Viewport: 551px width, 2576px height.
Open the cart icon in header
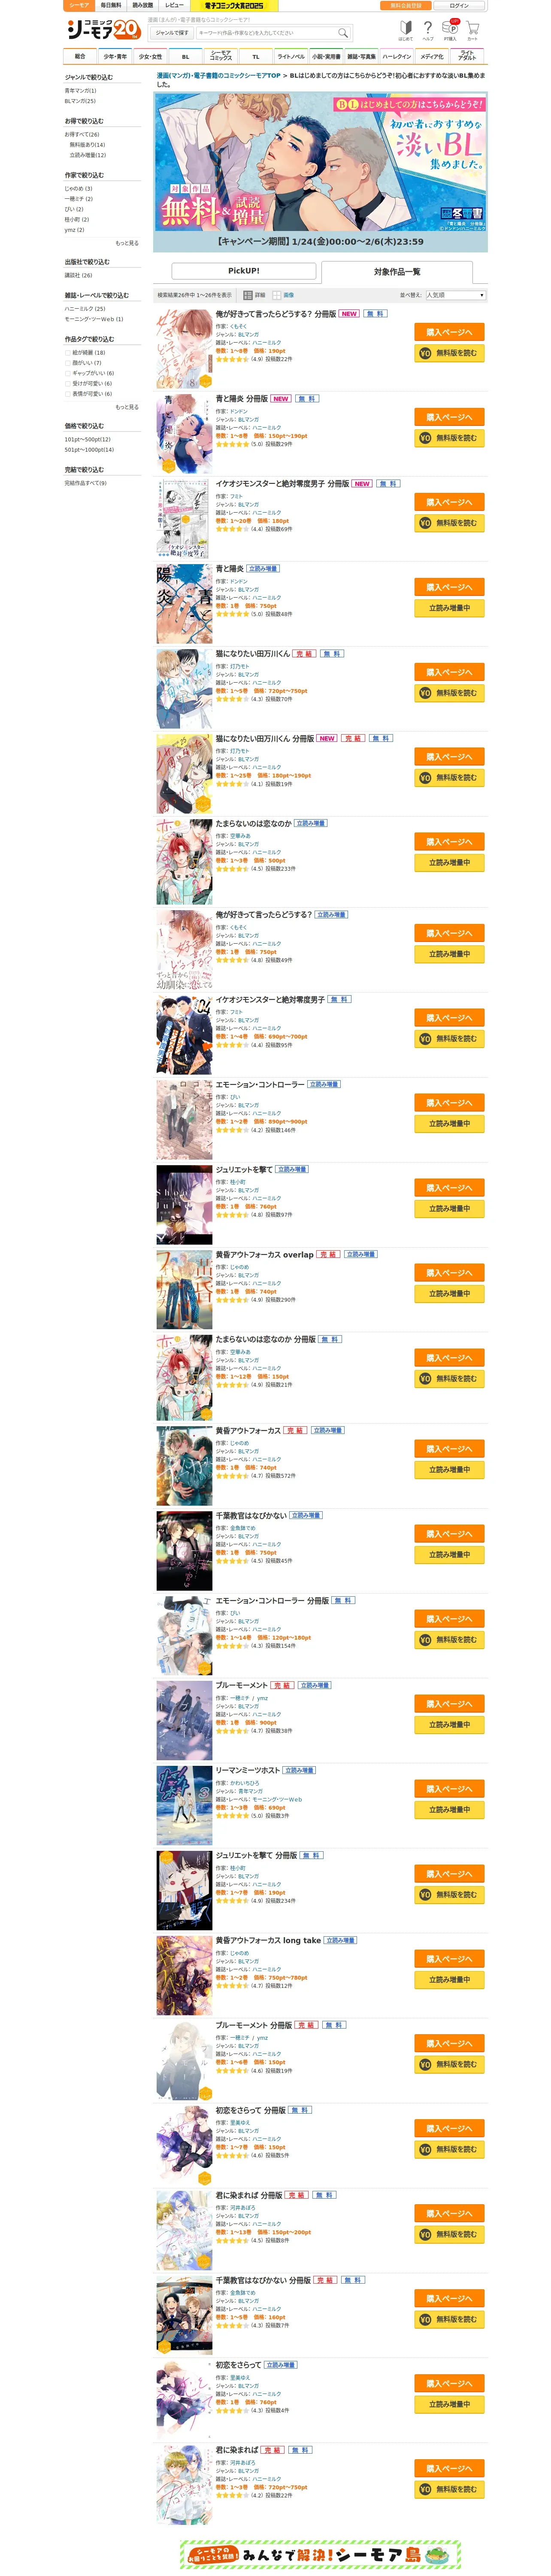point(473,30)
